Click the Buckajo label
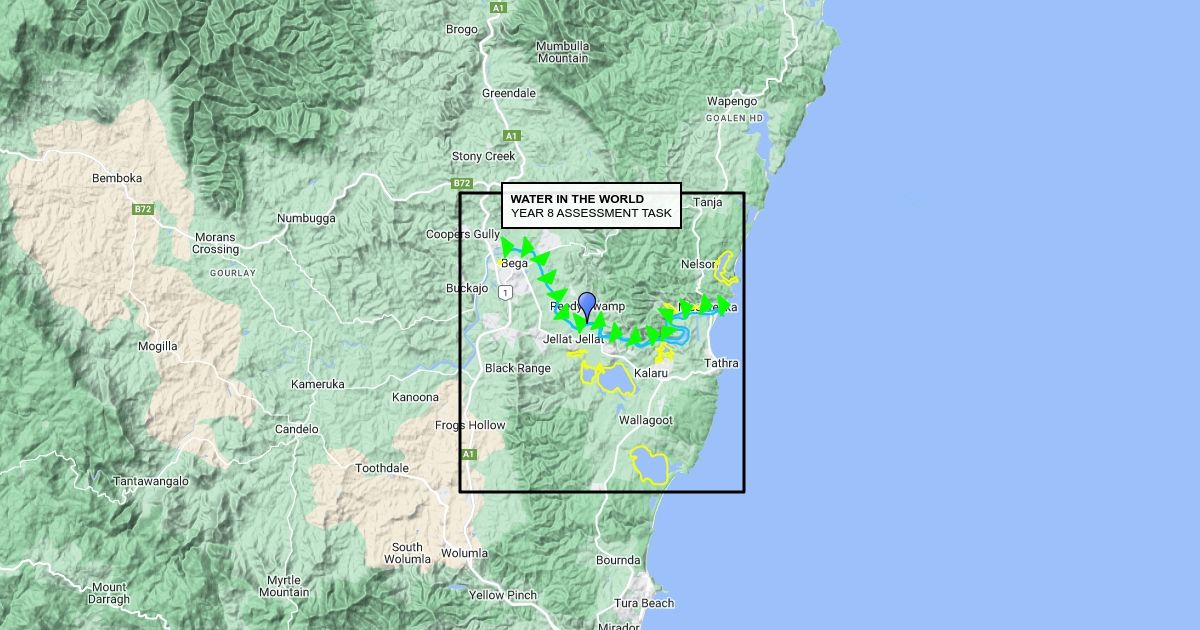 click(x=467, y=288)
